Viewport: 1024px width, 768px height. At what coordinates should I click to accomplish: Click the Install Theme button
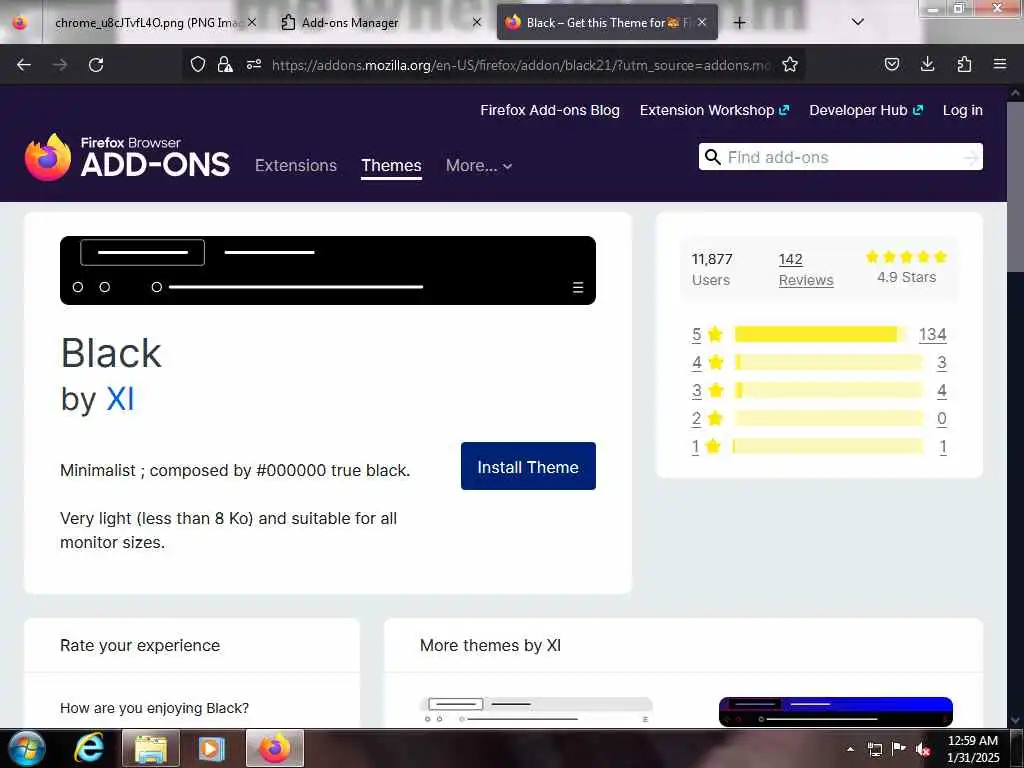coord(528,466)
